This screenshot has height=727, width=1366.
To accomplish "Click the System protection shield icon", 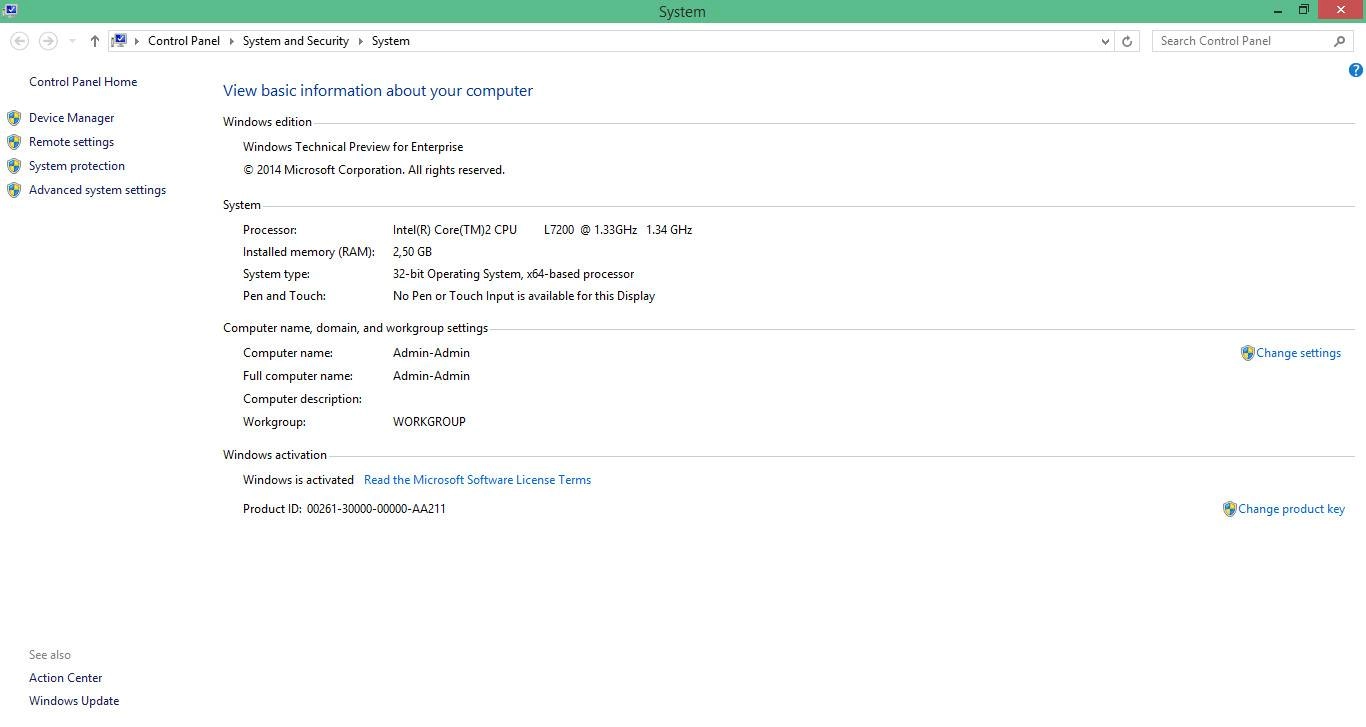I will coord(14,166).
